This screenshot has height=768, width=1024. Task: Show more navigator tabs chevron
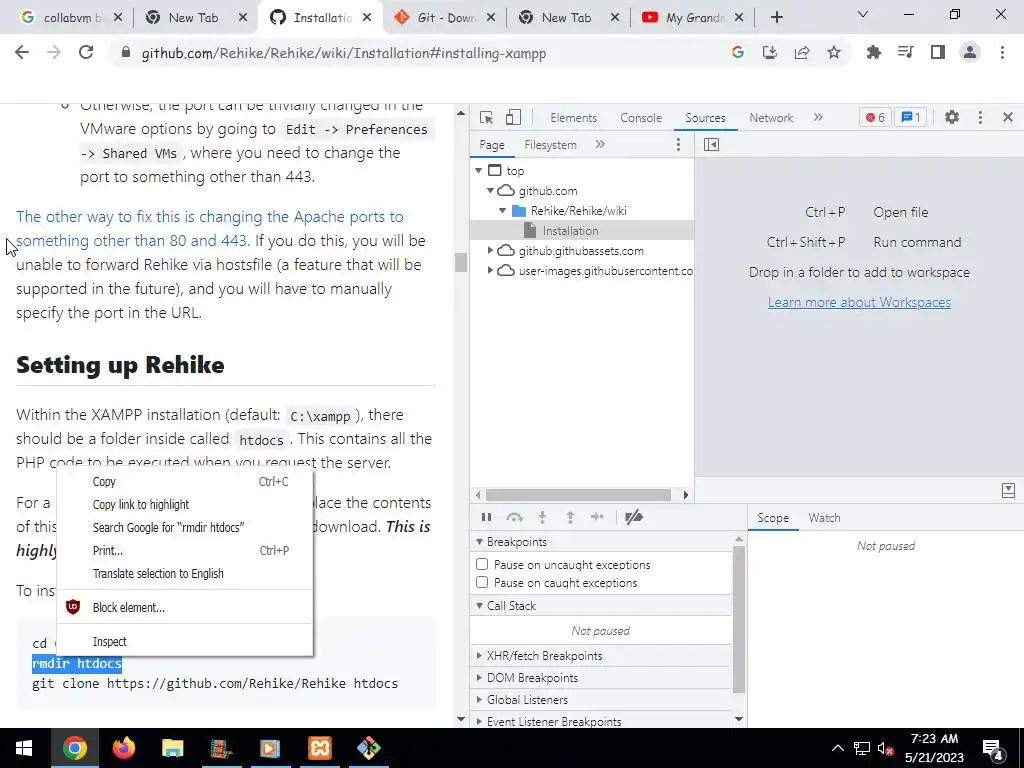tap(600, 145)
